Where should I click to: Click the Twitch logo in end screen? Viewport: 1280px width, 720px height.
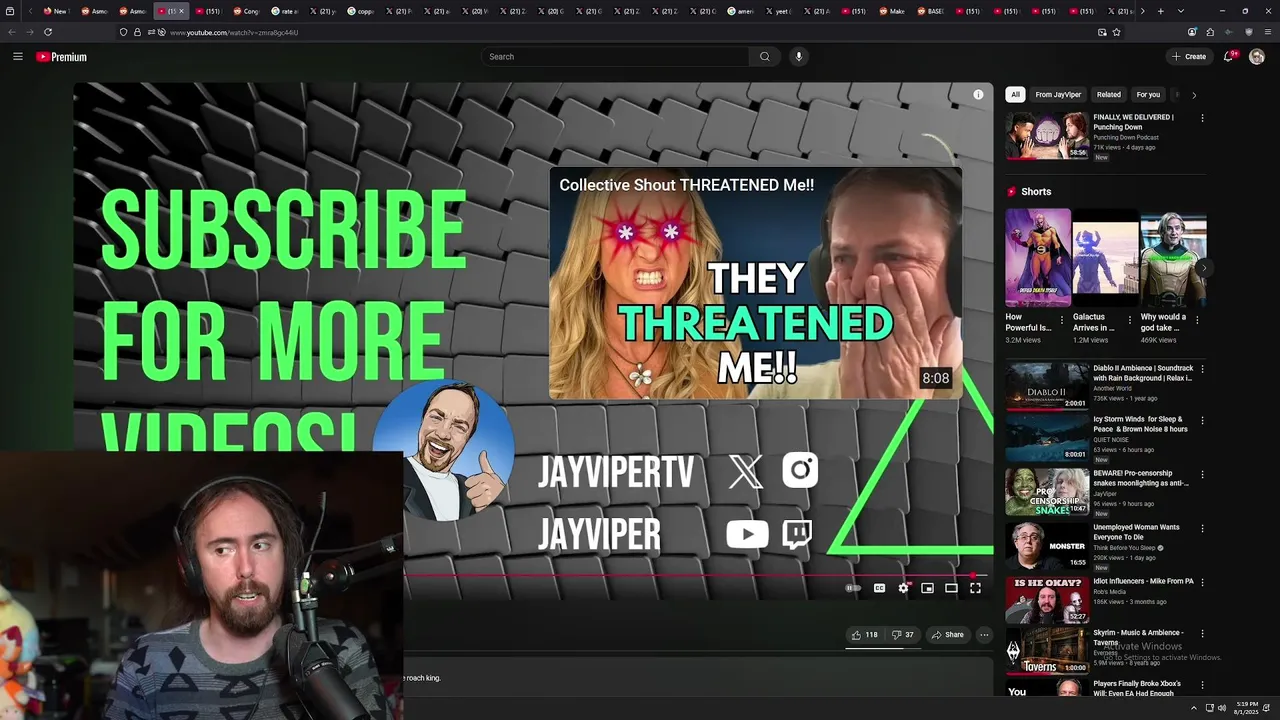(797, 535)
